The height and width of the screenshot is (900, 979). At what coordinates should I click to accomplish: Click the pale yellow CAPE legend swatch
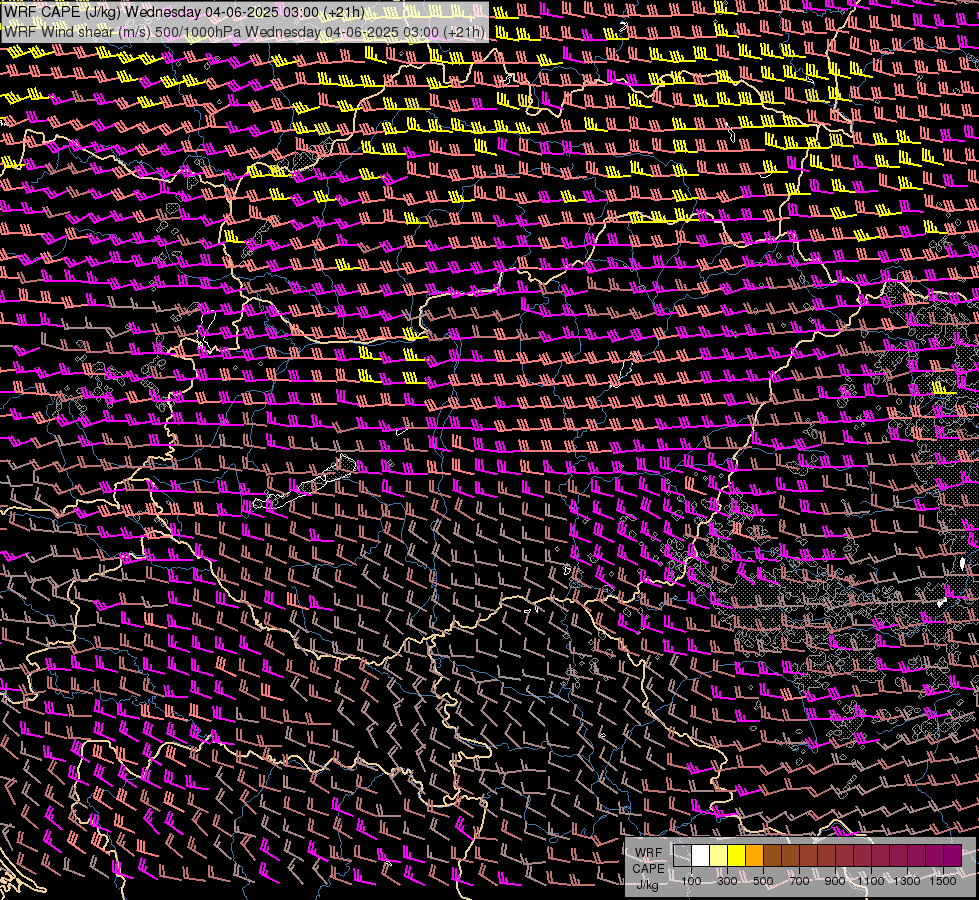click(719, 855)
